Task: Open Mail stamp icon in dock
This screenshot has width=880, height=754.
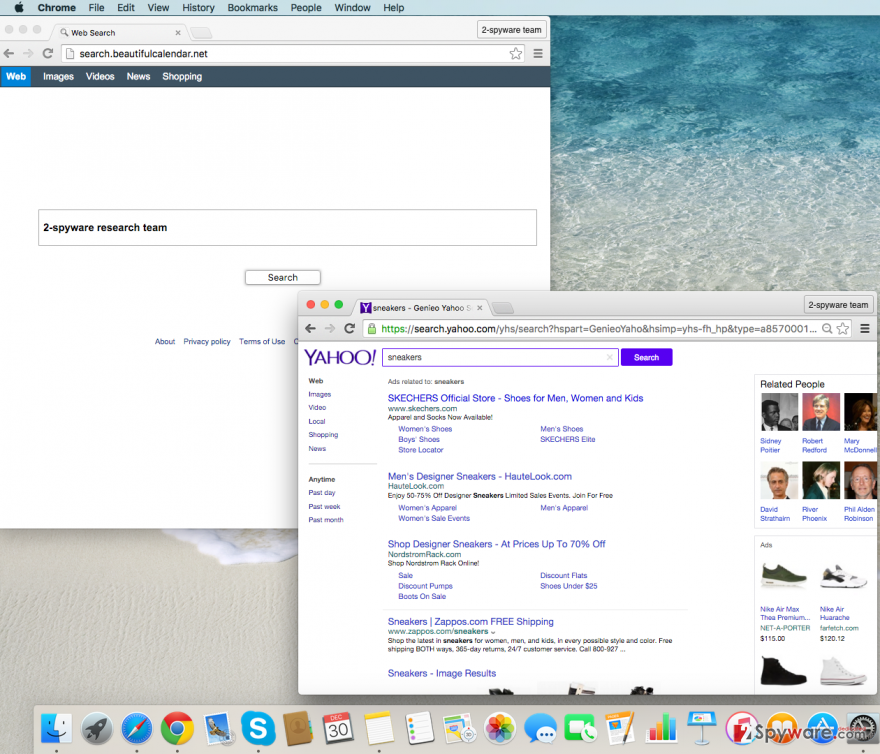Action: pos(218,728)
